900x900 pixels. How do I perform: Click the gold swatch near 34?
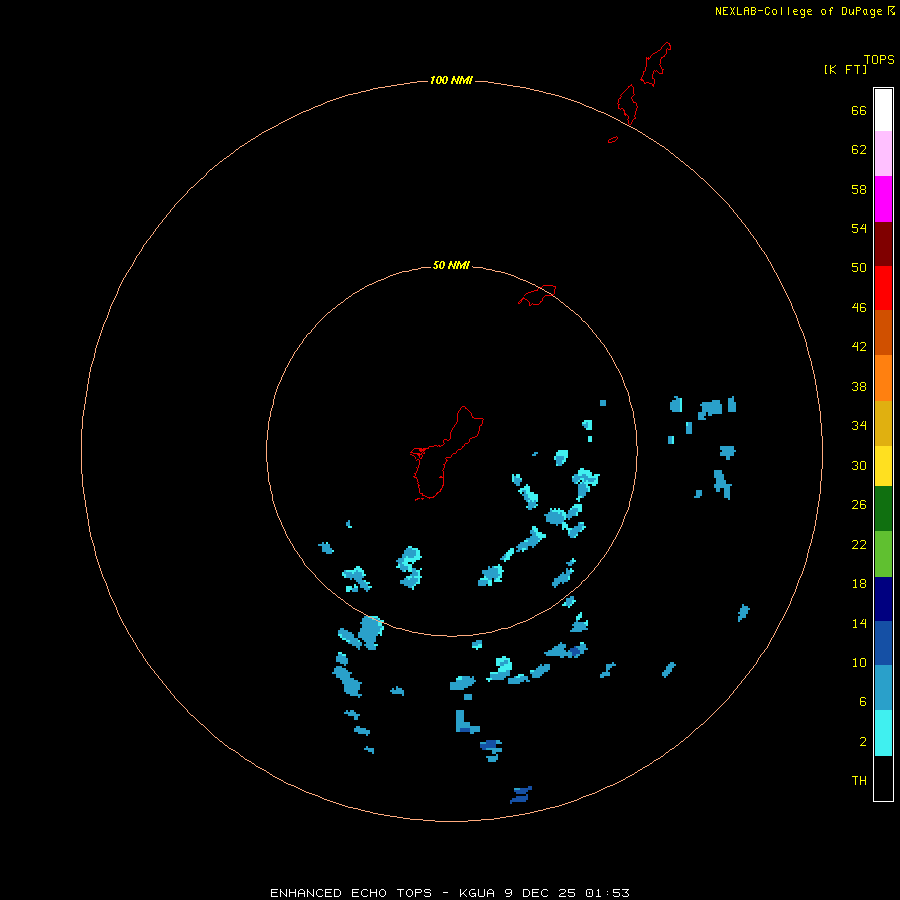click(x=883, y=423)
